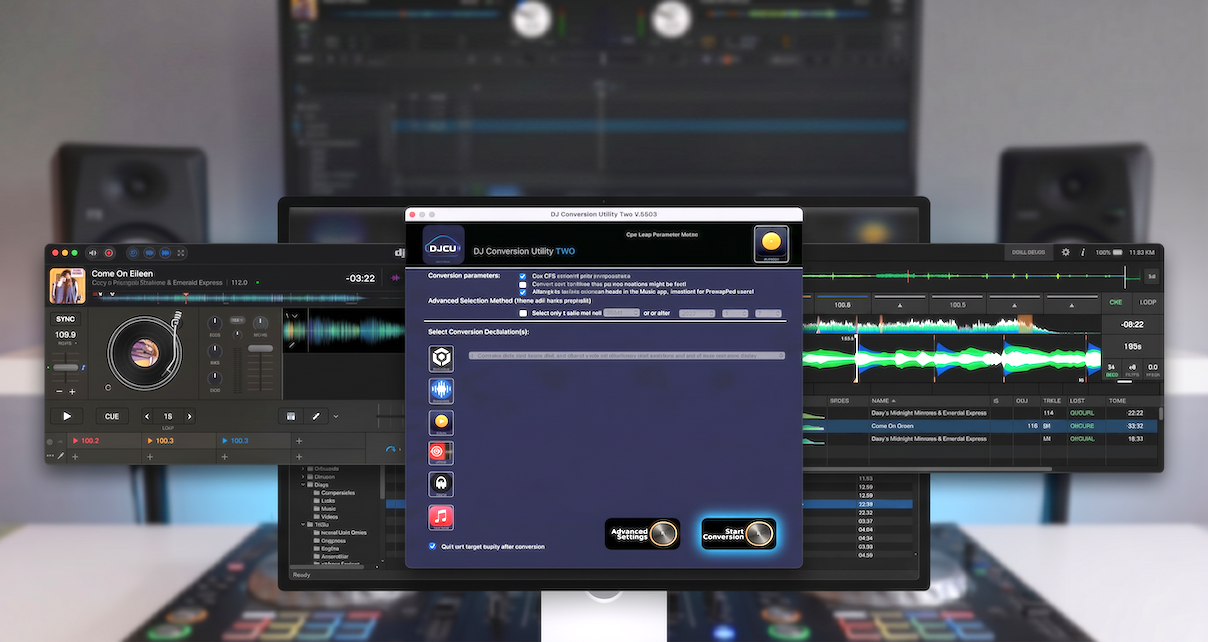
Task: Open Advanced Settings button
Action: tap(642, 534)
